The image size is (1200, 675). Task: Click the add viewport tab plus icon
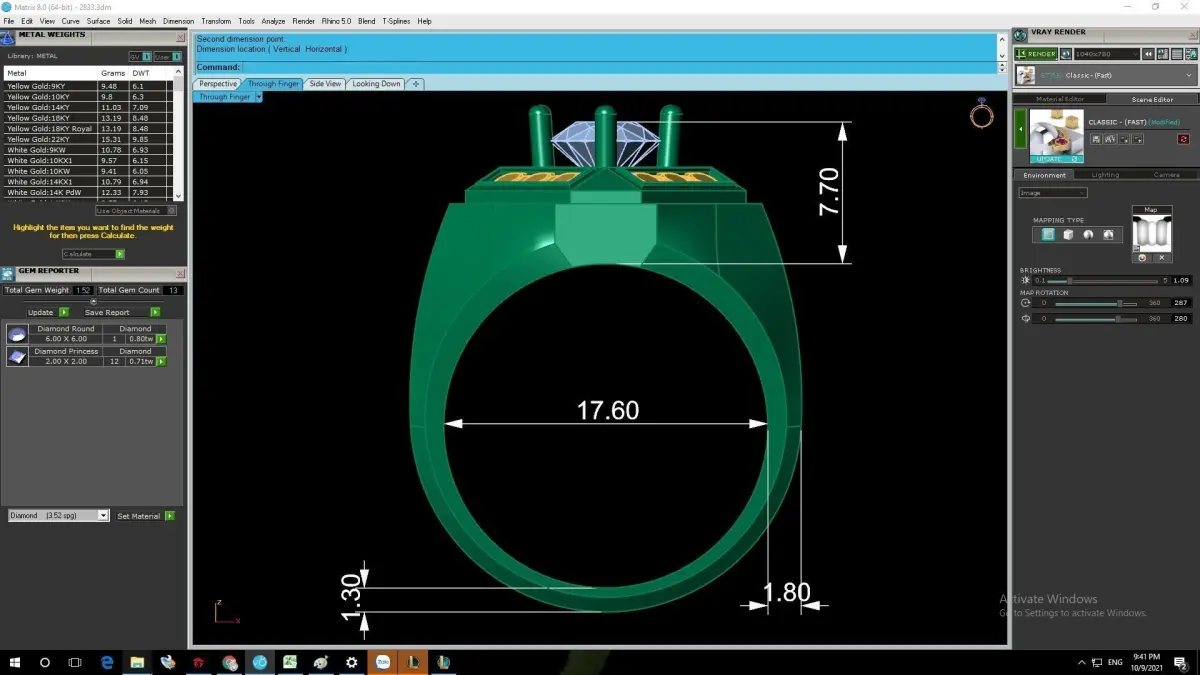click(416, 84)
